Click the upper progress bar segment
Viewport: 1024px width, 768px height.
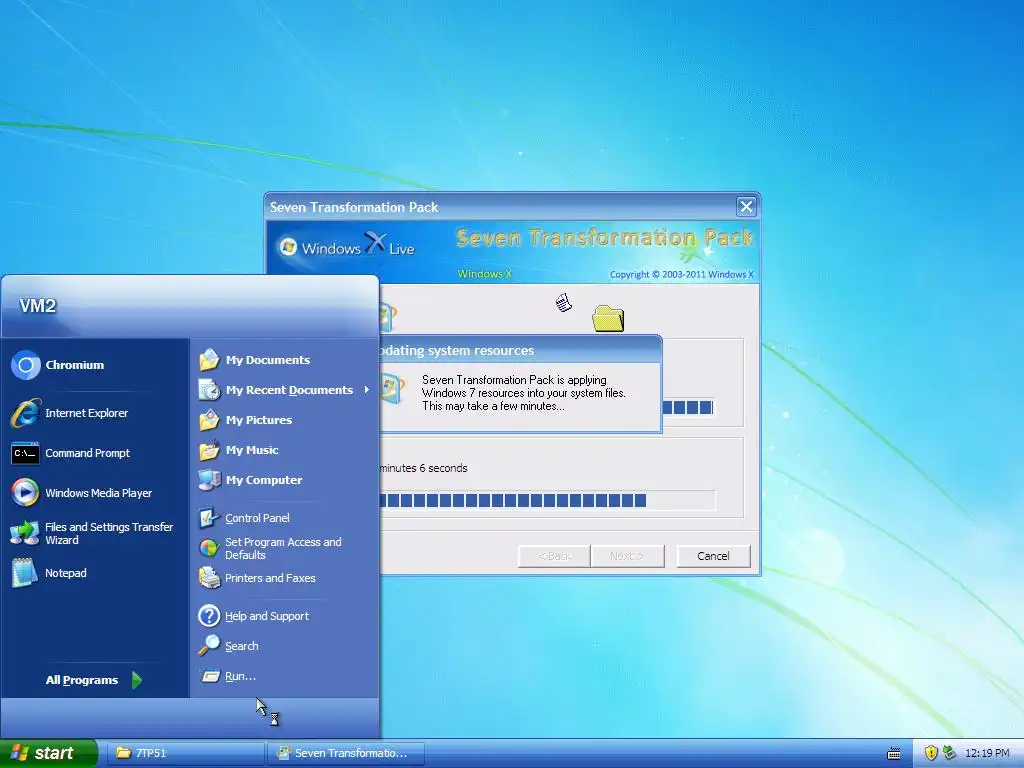tap(688, 408)
